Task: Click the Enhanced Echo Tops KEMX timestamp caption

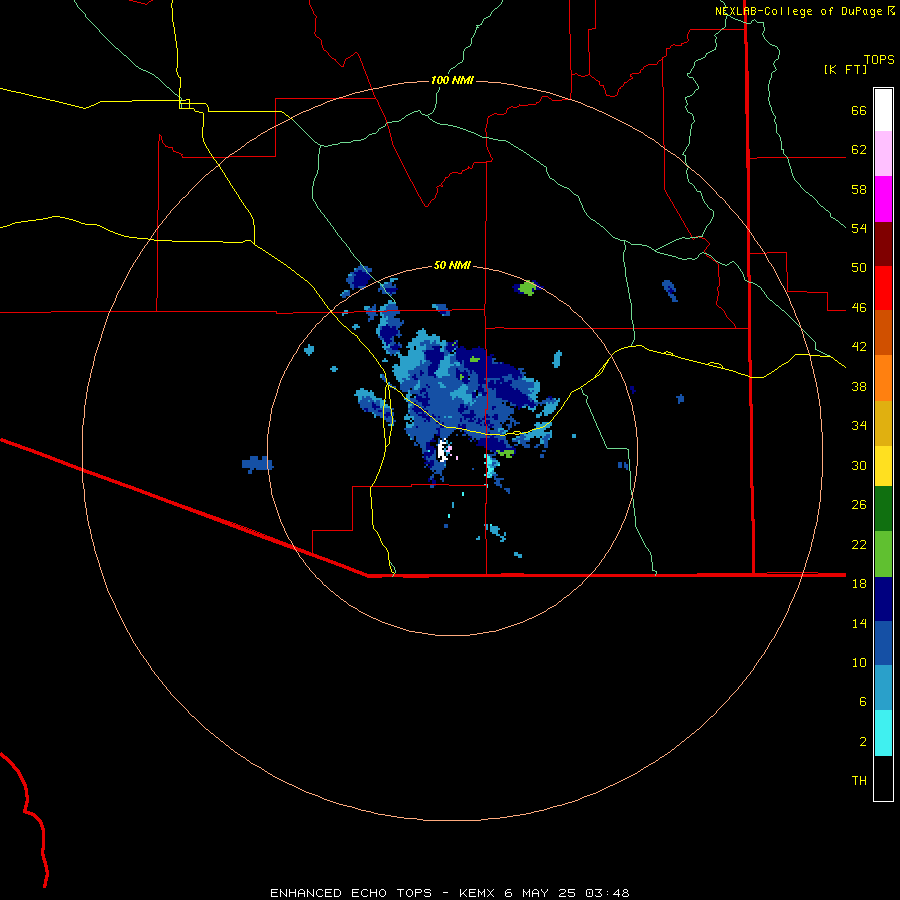Action: [x=450, y=893]
